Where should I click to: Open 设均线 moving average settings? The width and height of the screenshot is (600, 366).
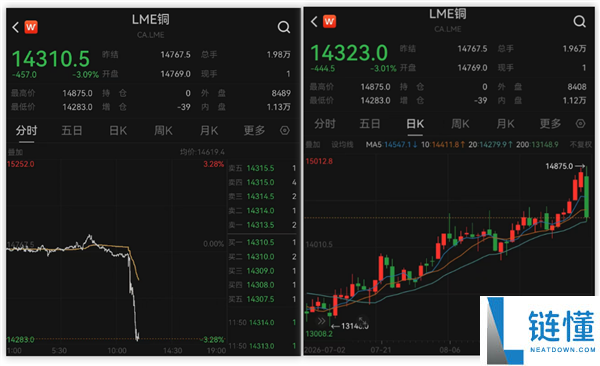point(342,145)
